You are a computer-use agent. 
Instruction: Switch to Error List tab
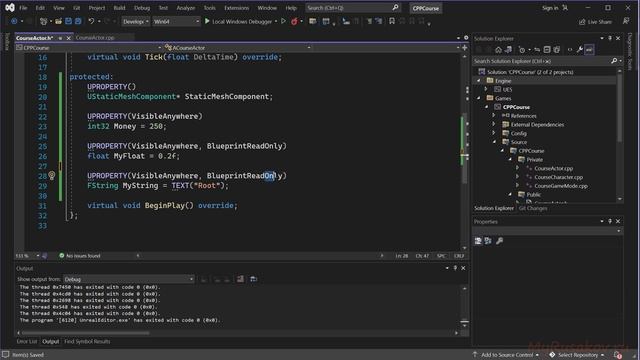[x=27, y=341]
